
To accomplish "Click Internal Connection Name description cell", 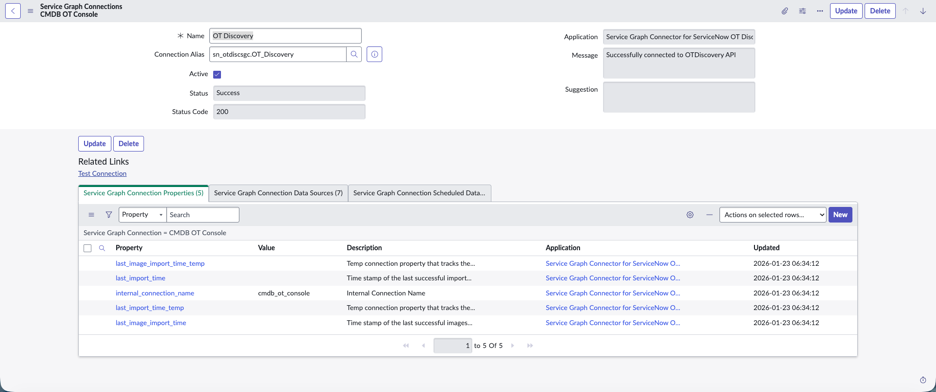I will 385,293.
